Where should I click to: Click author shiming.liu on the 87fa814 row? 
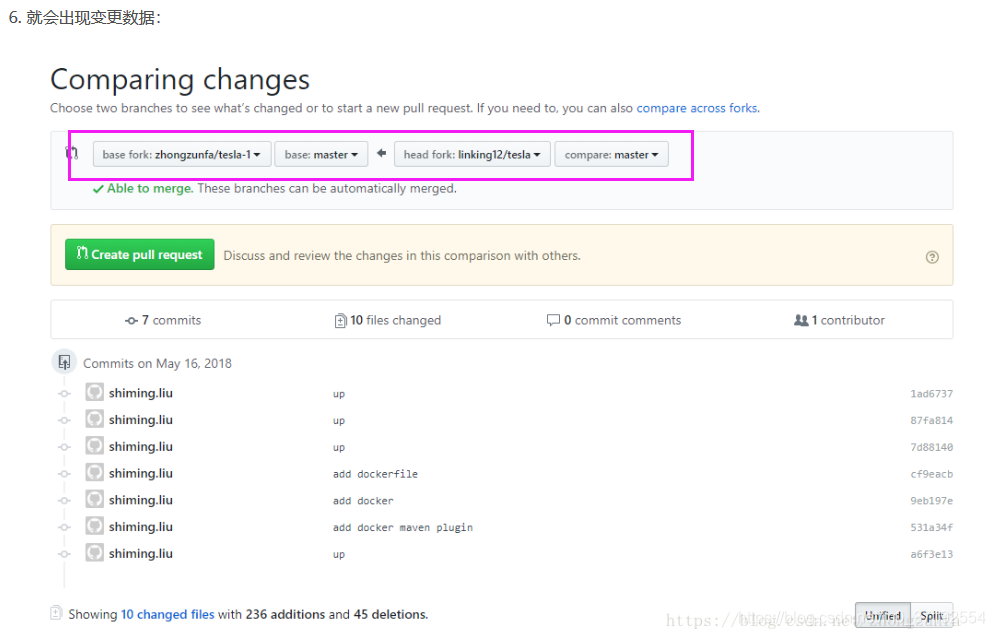click(x=141, y=420)
